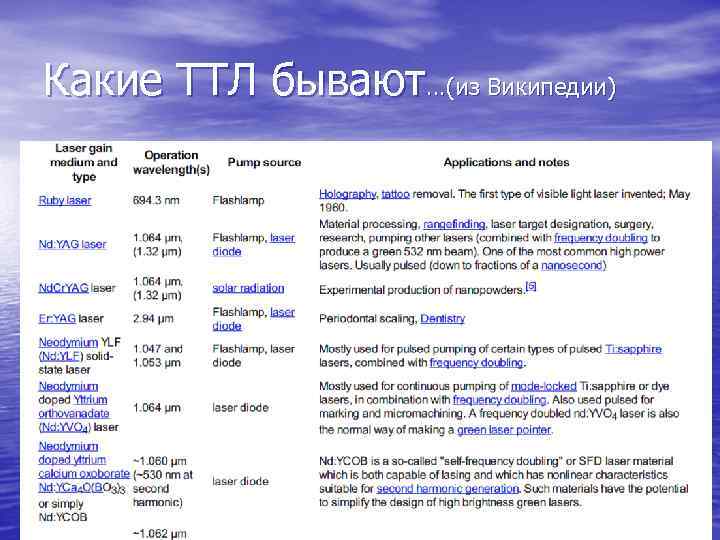This screenshot has width=720, height=540.
Task: Follow the second harmonic generation link
Action: pos(447,489)
